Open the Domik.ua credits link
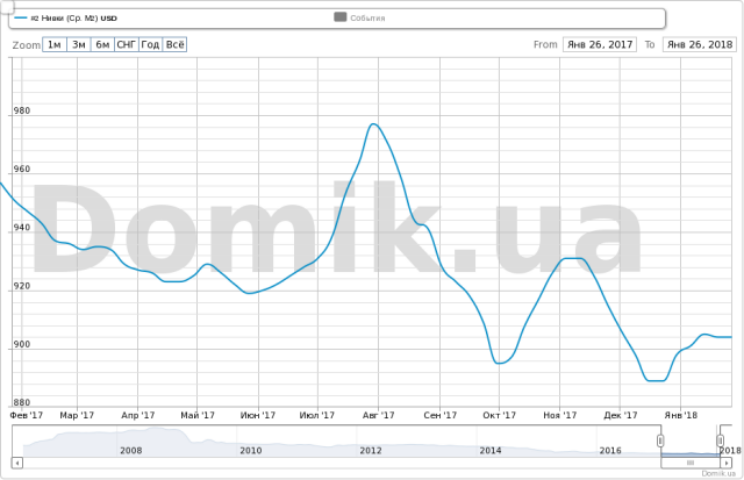The height and width of the screenshot is (480, 744). click(x=718, y=473)
